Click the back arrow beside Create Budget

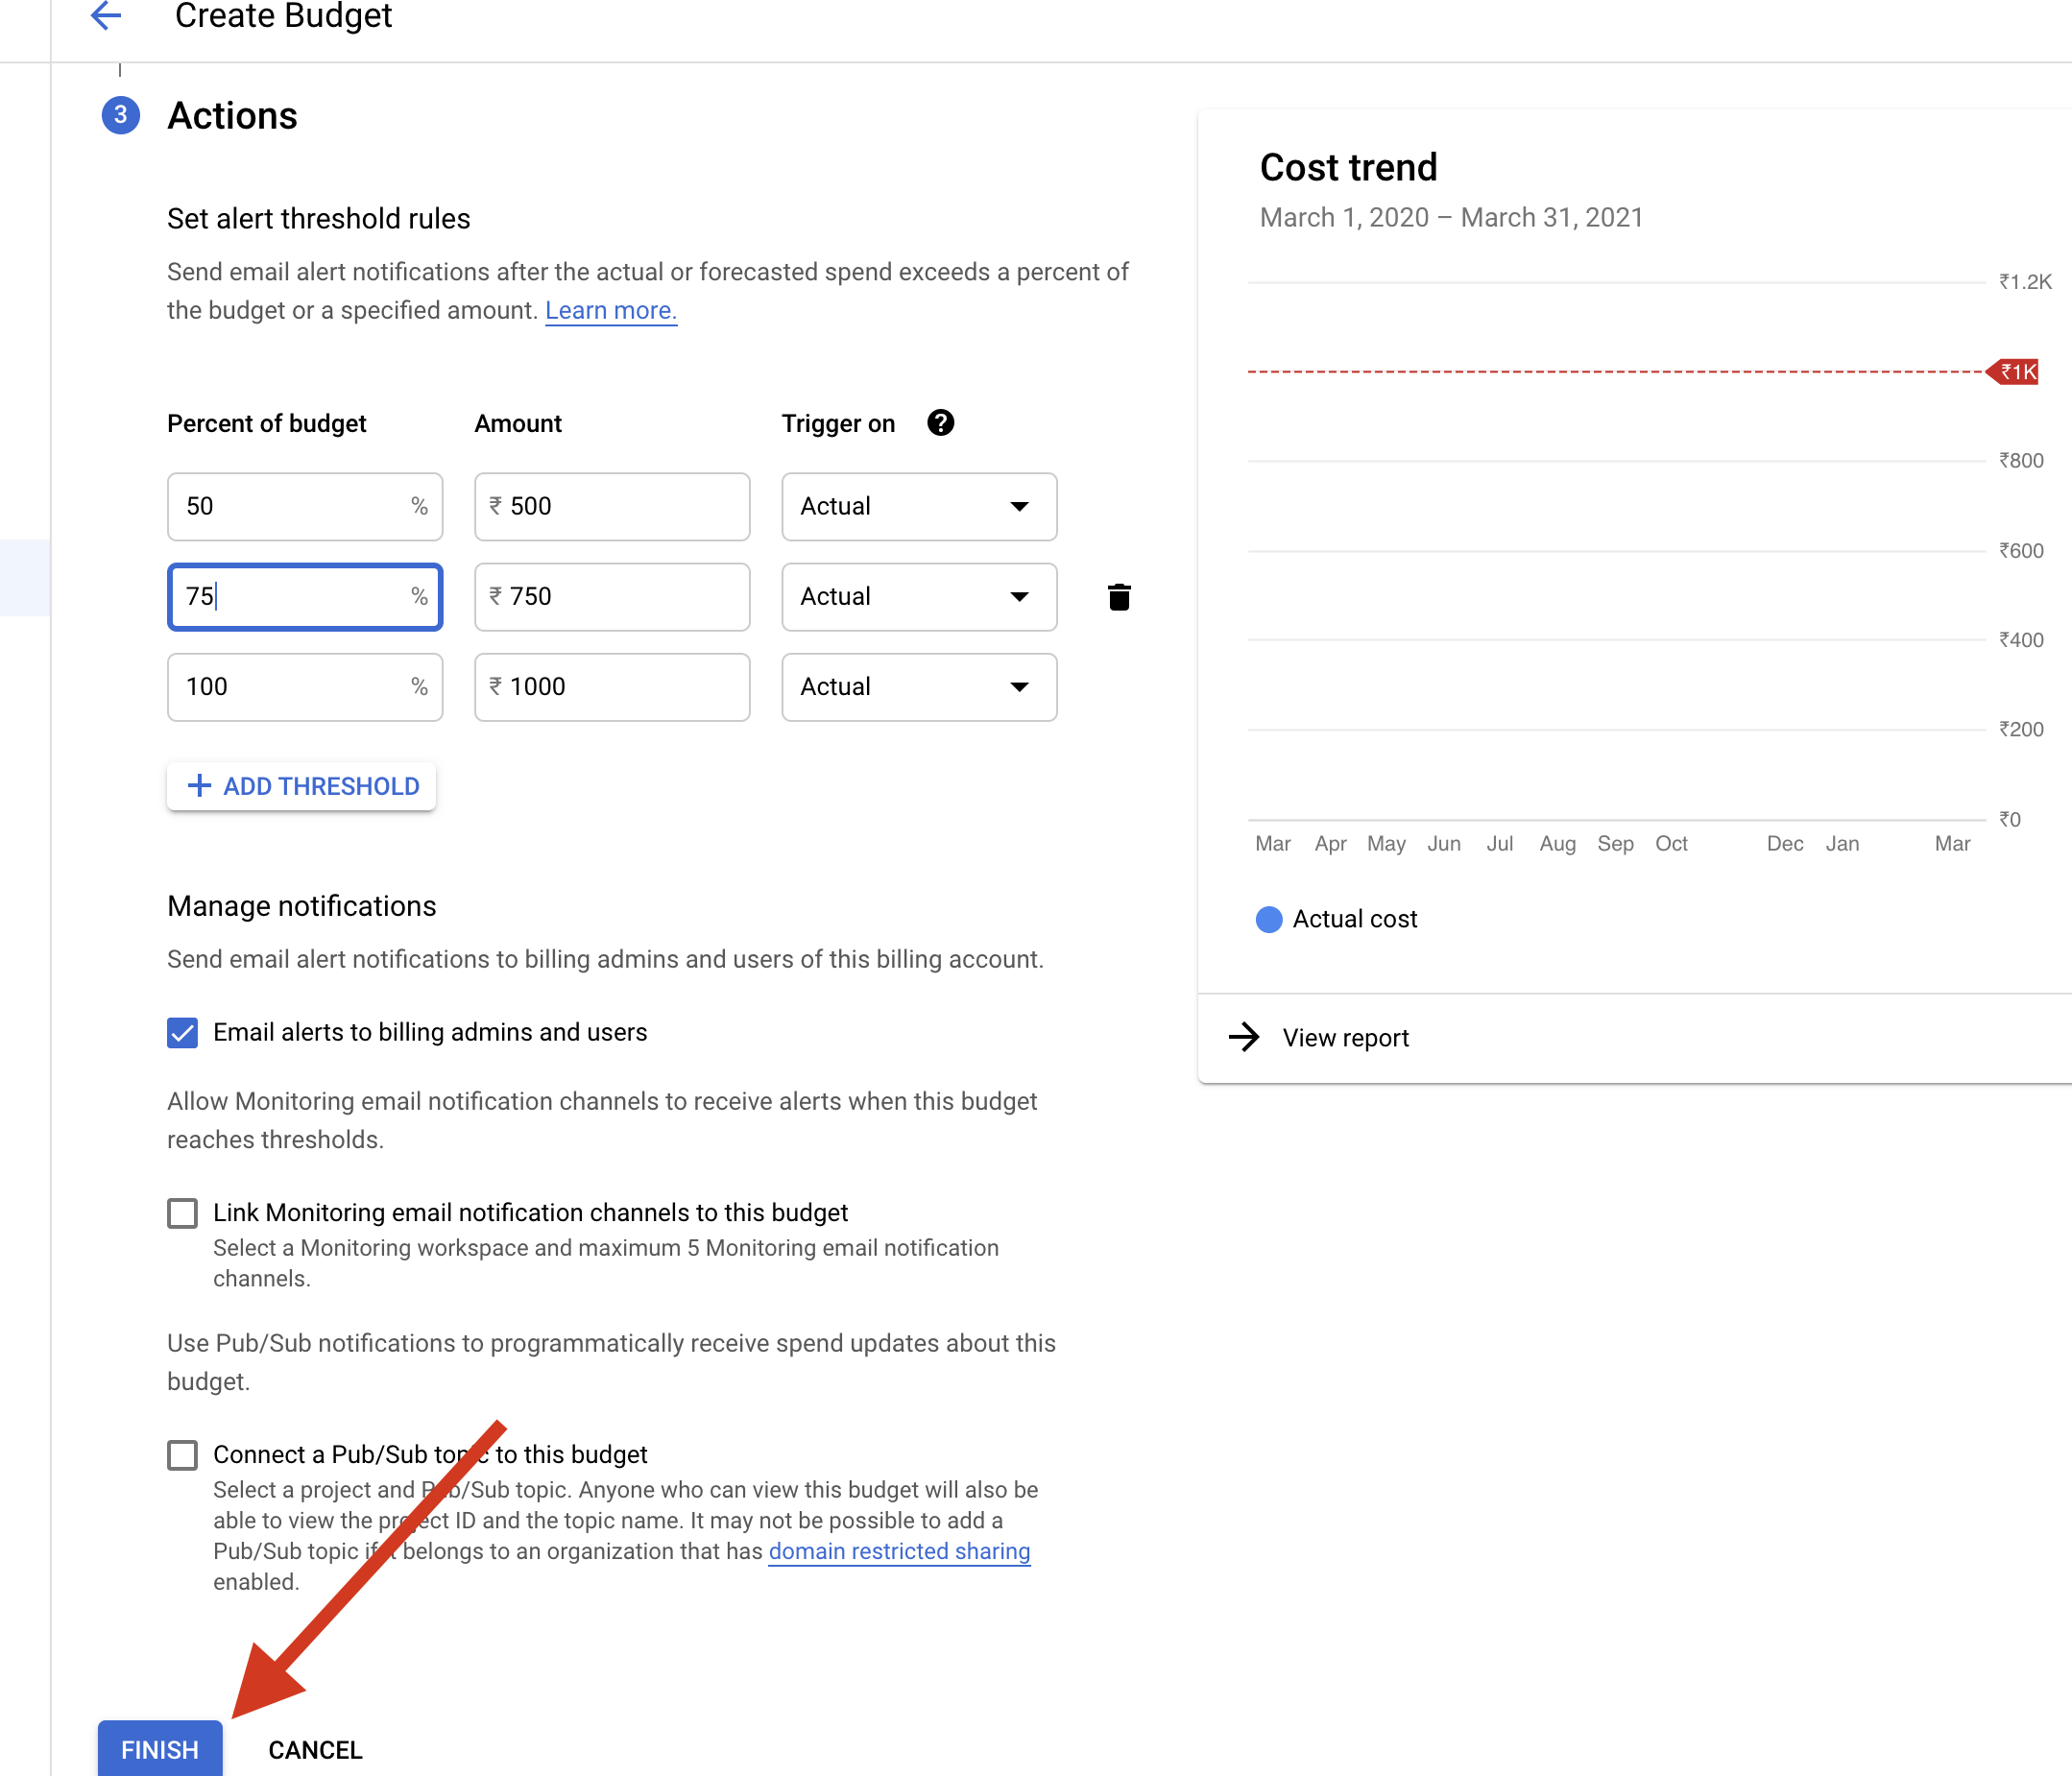point(106,16)
